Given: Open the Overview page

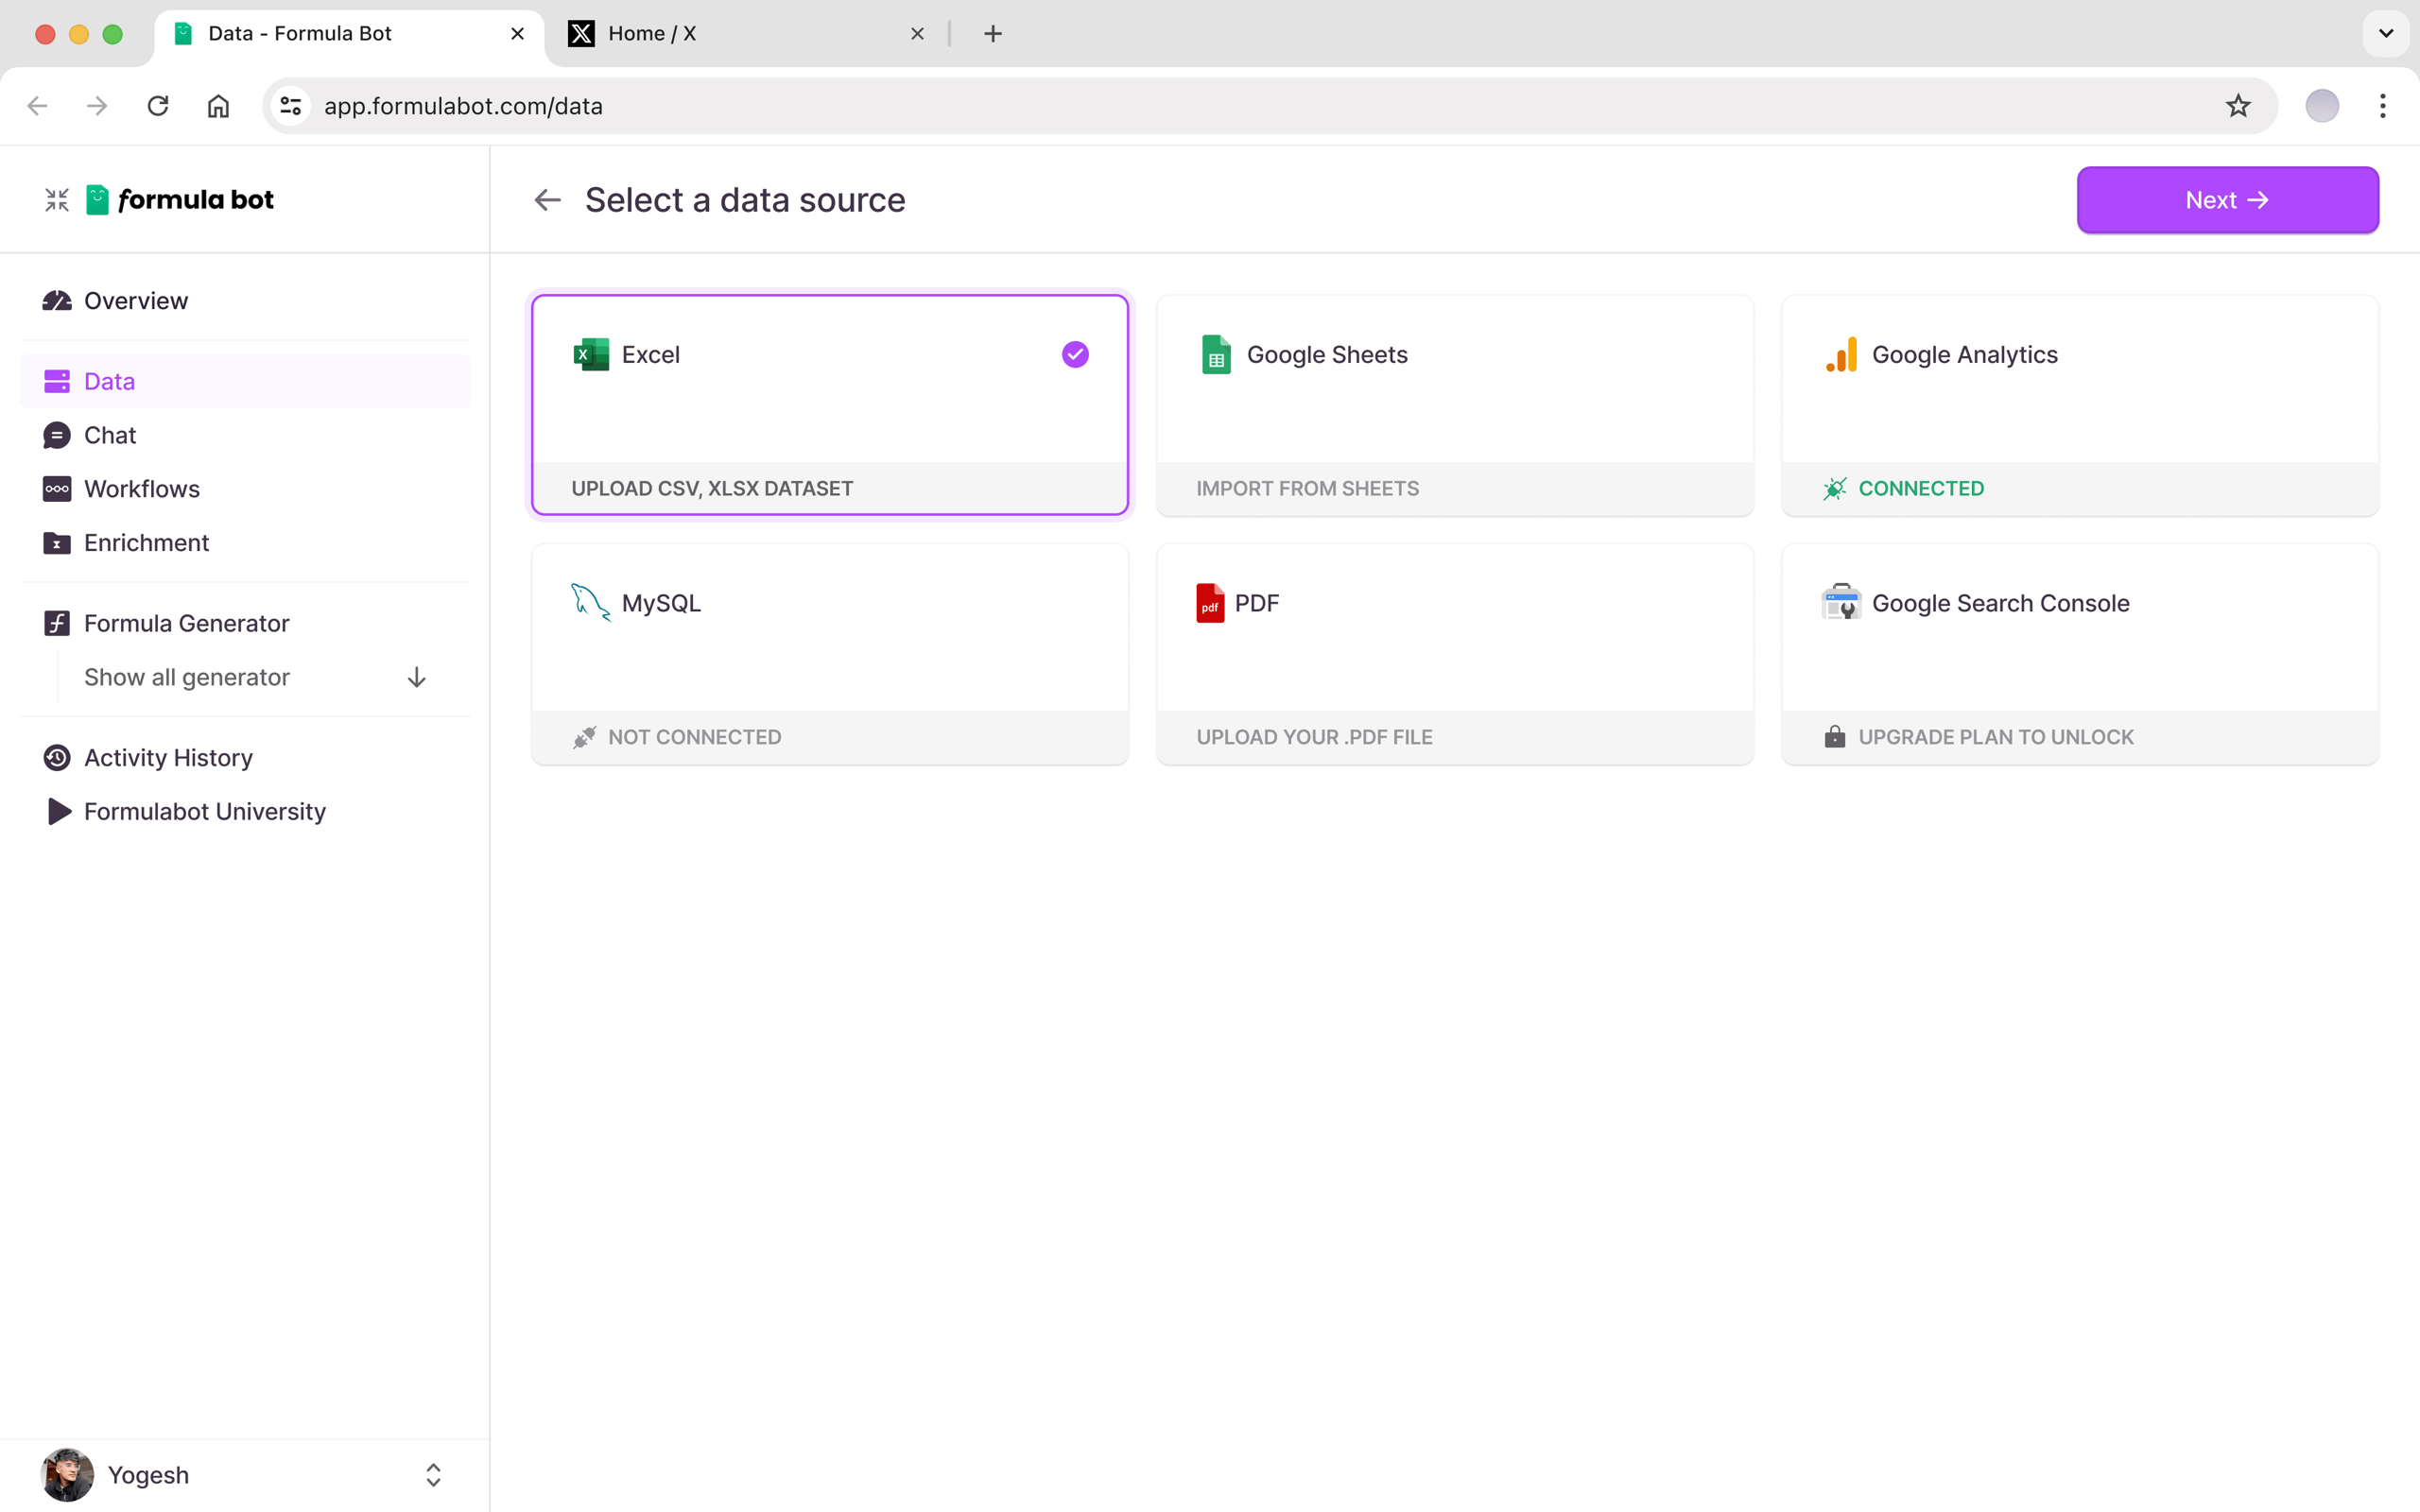Looking at the screenshot, I should pyautogui.click(x=245, y=301).
